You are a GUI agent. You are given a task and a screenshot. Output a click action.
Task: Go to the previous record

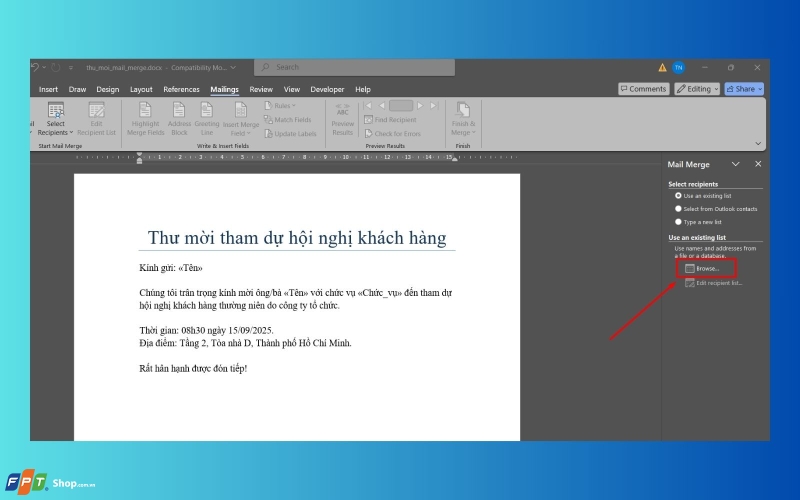382,106
